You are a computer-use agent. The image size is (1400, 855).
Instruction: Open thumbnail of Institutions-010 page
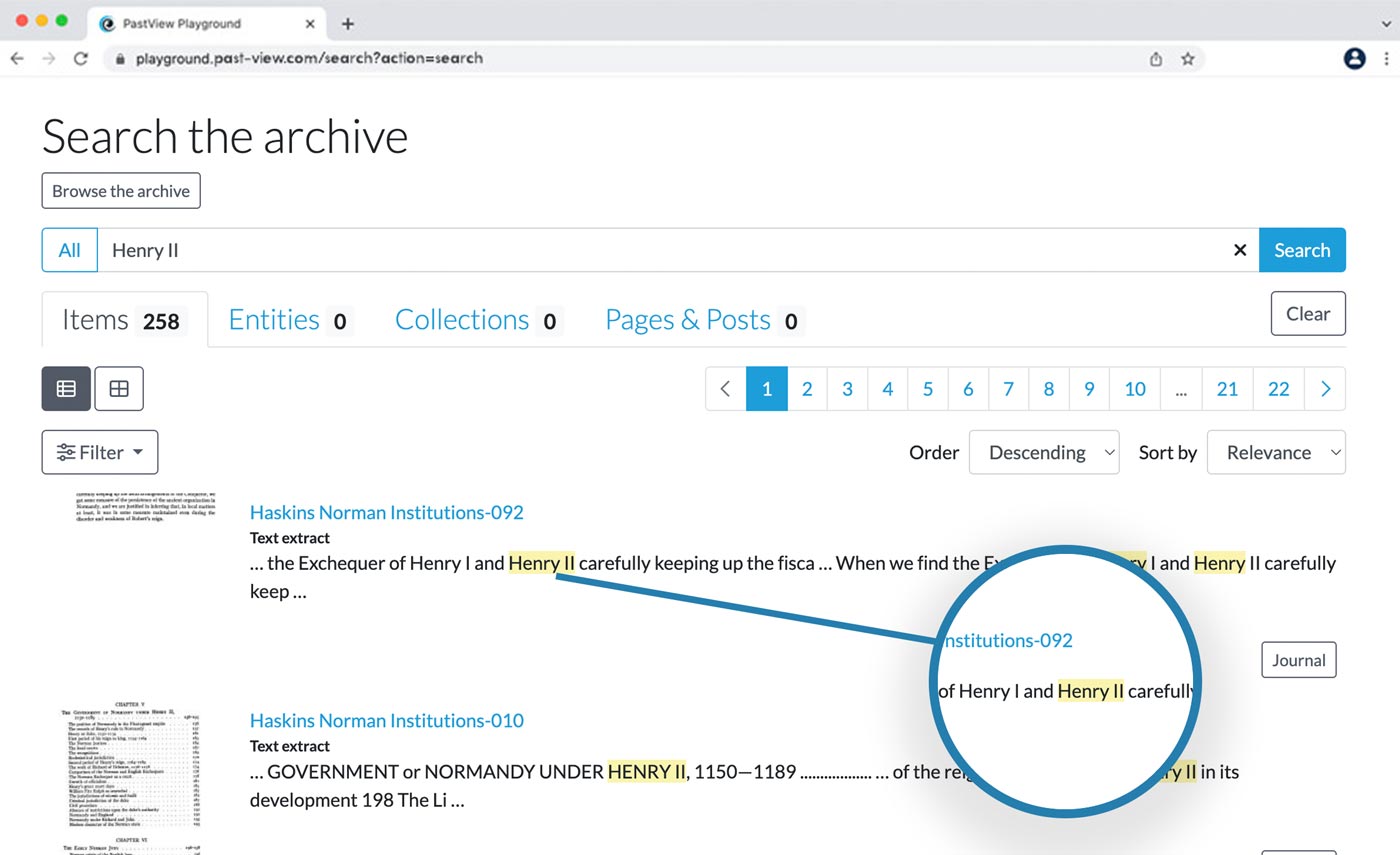(x=130, y=776)
